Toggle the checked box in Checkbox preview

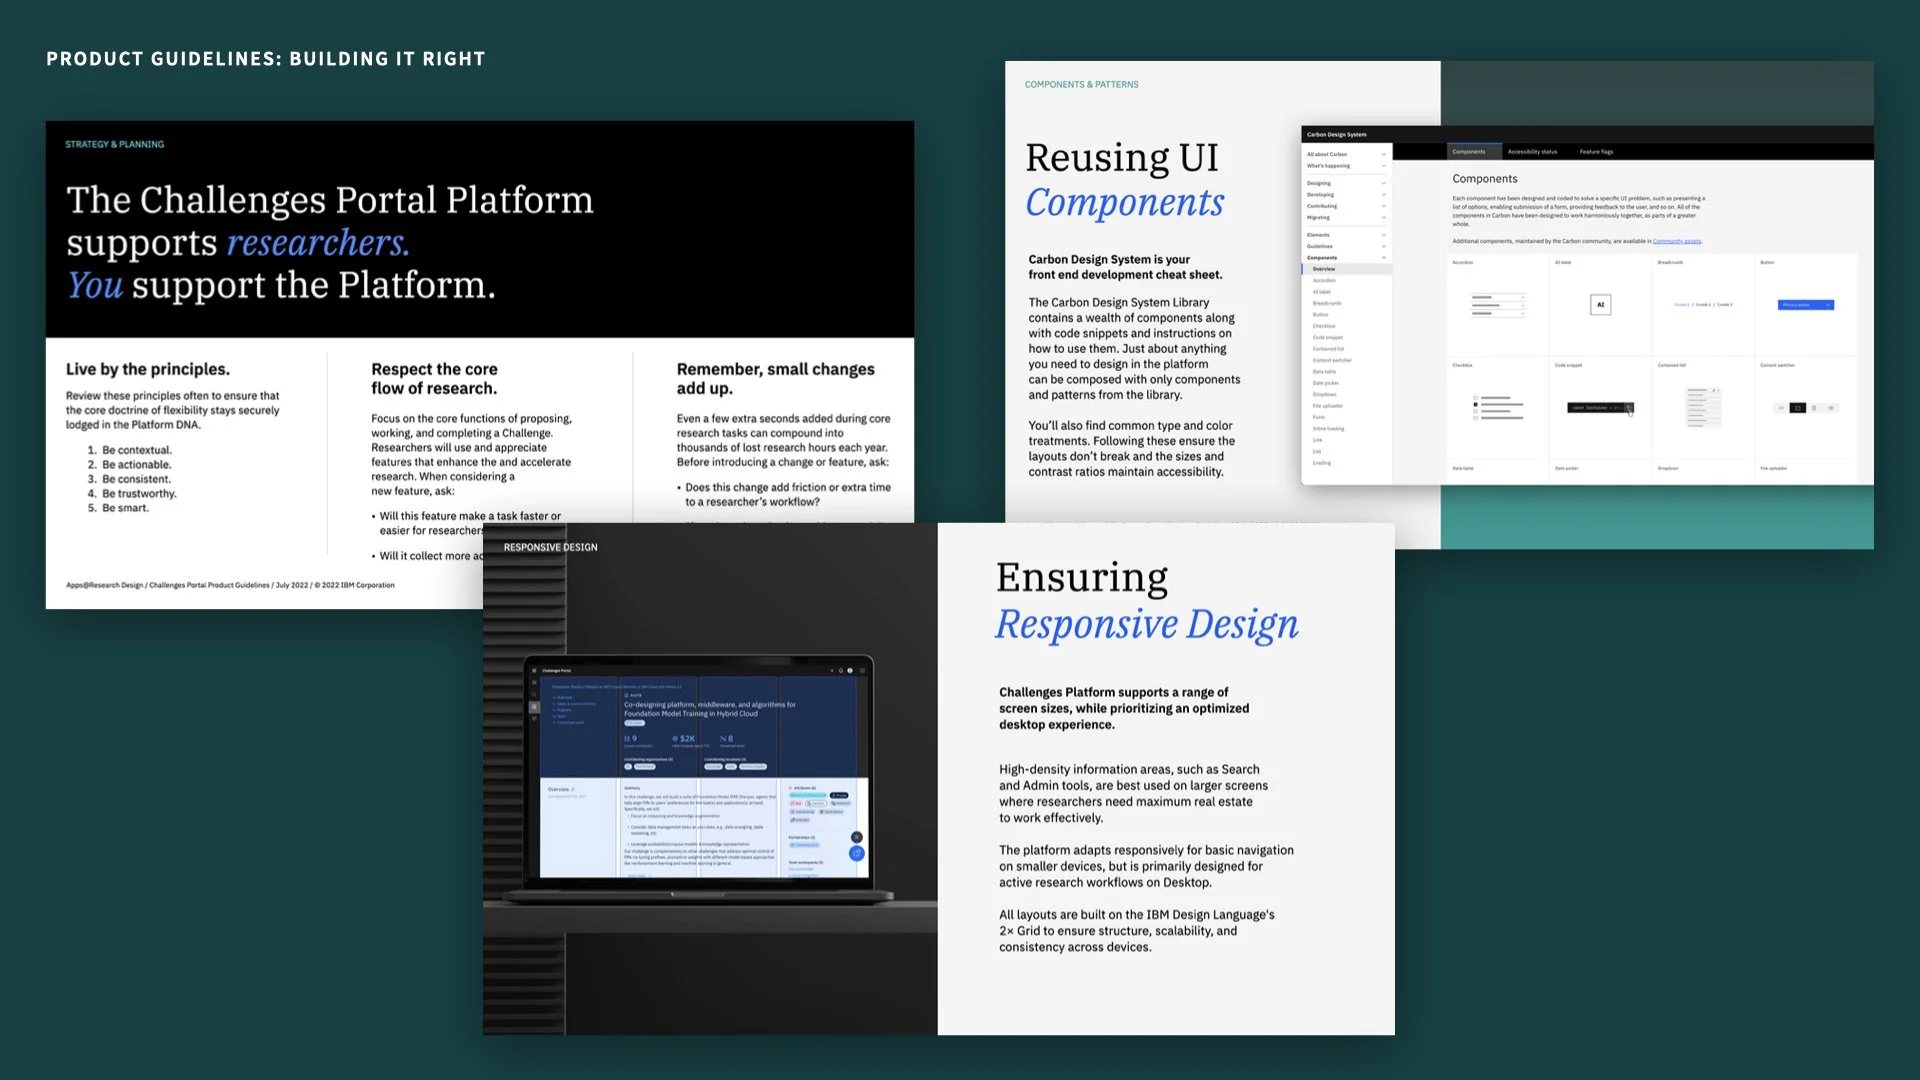[x=1475, y=403]
